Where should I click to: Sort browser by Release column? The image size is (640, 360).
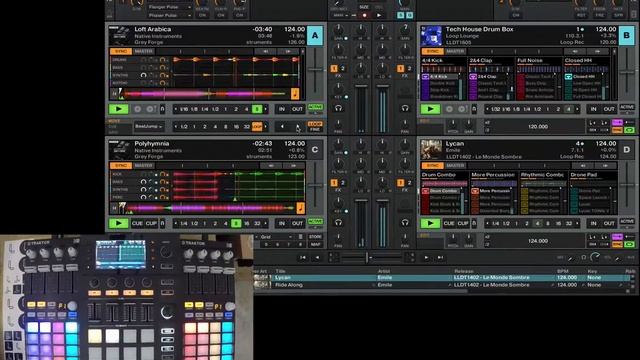point(464,271)
